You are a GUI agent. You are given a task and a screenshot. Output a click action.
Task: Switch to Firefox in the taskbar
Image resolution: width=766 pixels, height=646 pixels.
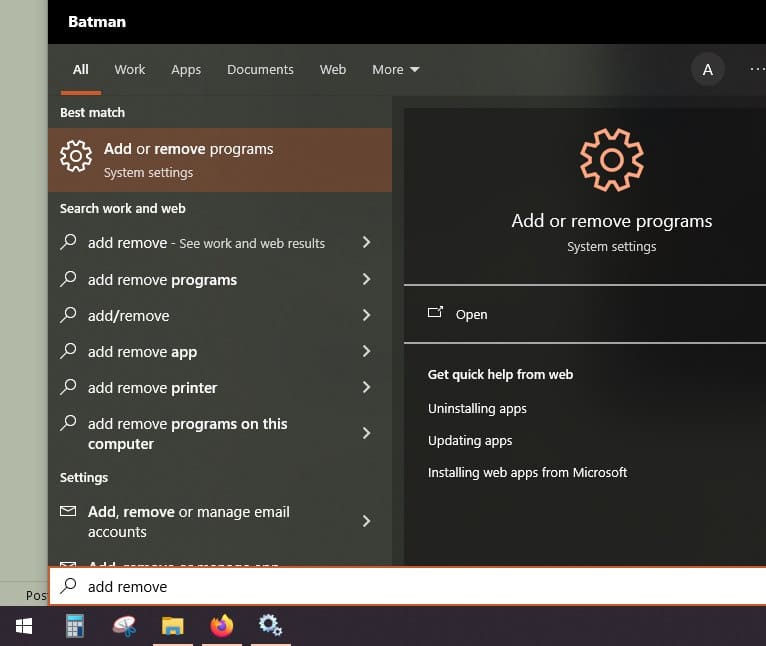pos(222,626)
